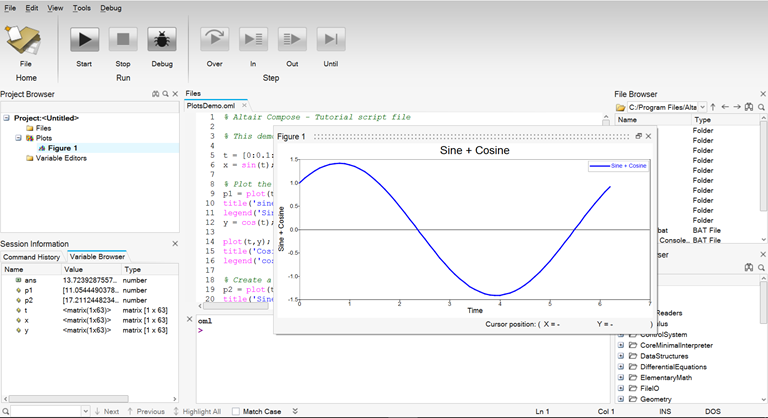The width and height of the screenshot is (768, 418).
Task: Click the Step In icon
Action: coord(253,40)
